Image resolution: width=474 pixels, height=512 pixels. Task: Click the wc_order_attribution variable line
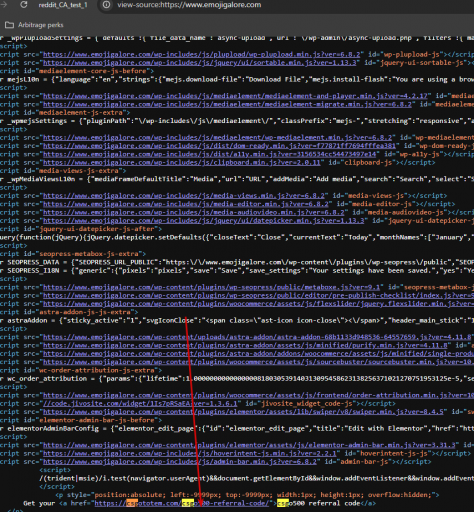pos(237,379)
